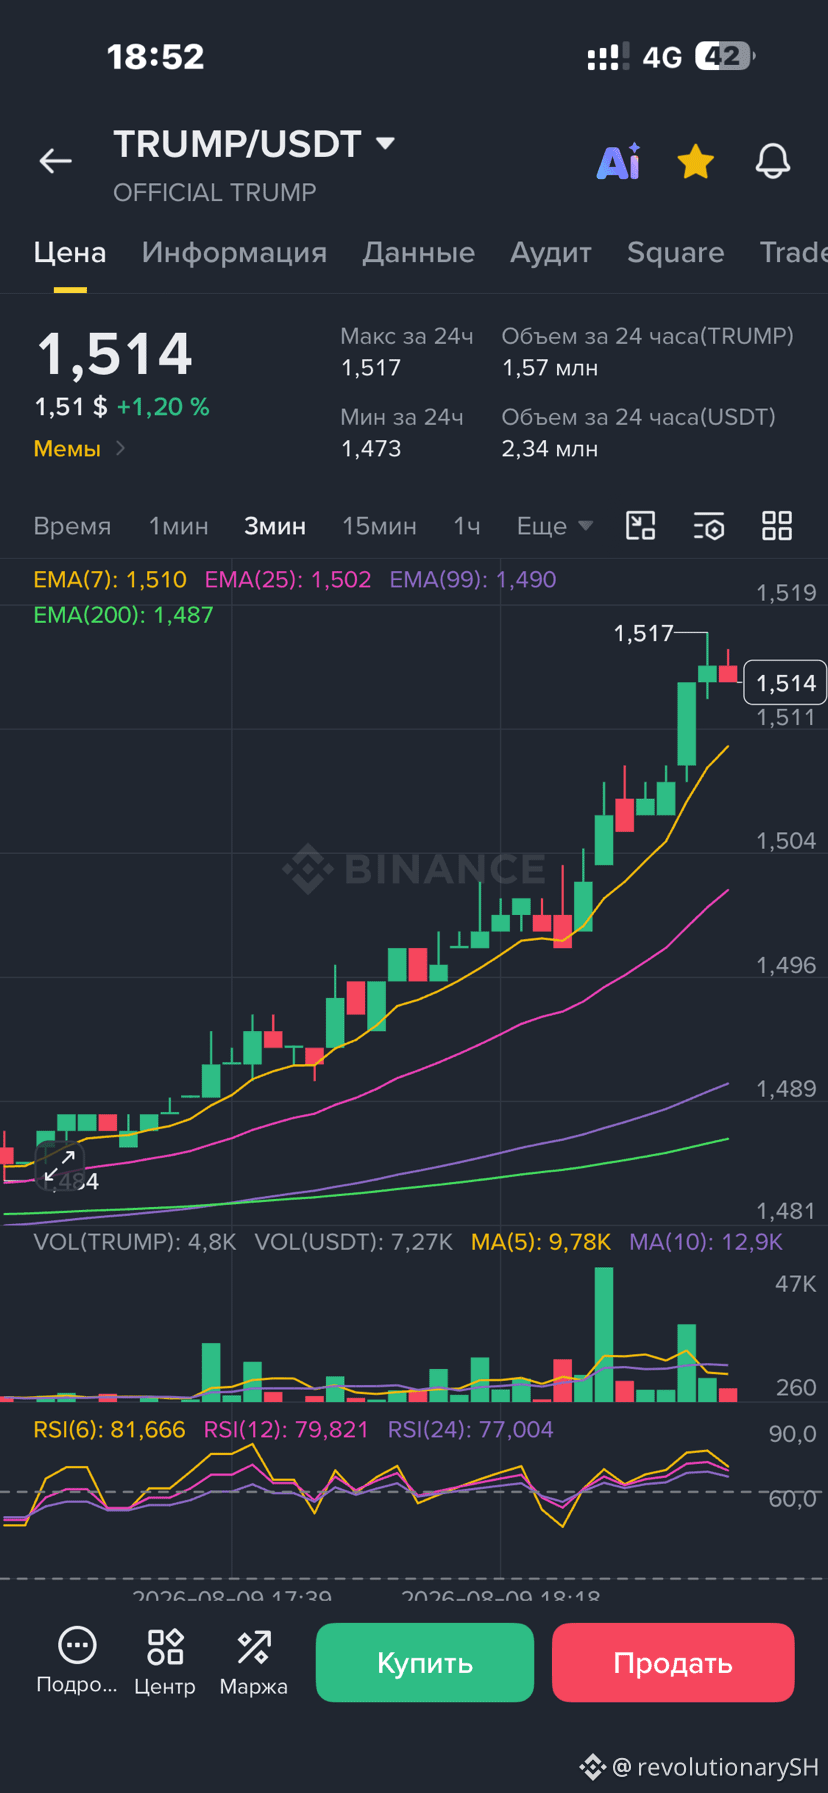Select the 15мин chart interval
828x1793 pixels.
click(x=379, y=526)
